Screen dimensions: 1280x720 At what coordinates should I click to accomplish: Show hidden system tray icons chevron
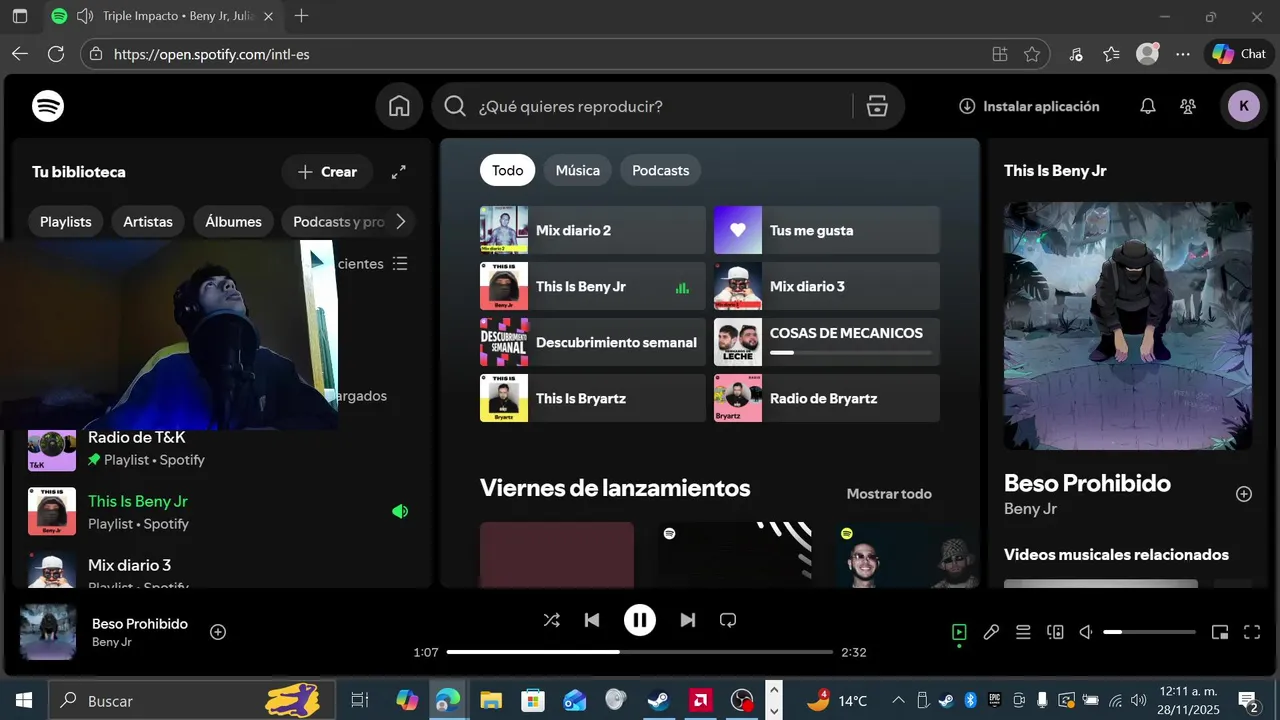[x=898, y=701]
